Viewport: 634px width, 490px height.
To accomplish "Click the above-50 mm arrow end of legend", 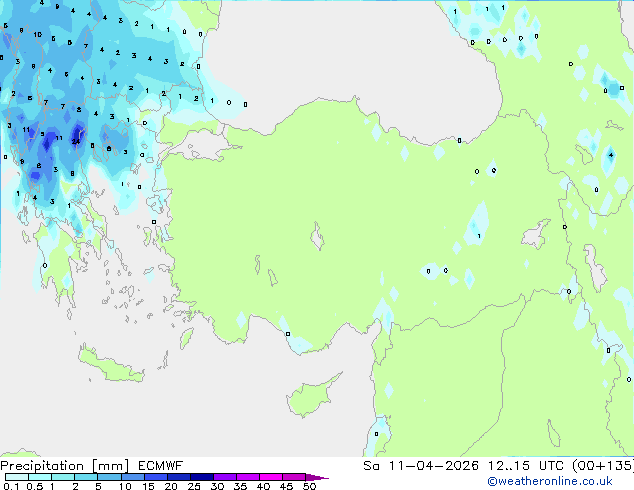I will [317, 477].
